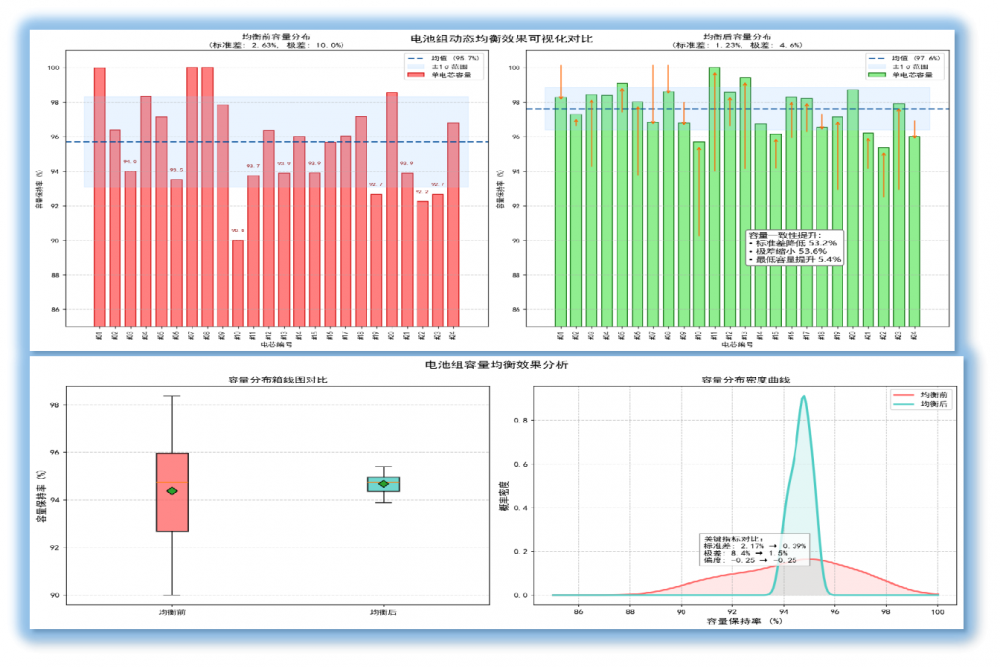Click the 均衡后 x-axis label under boxplot
This screenshot has height=667, width=1000.
click(383, 610)
